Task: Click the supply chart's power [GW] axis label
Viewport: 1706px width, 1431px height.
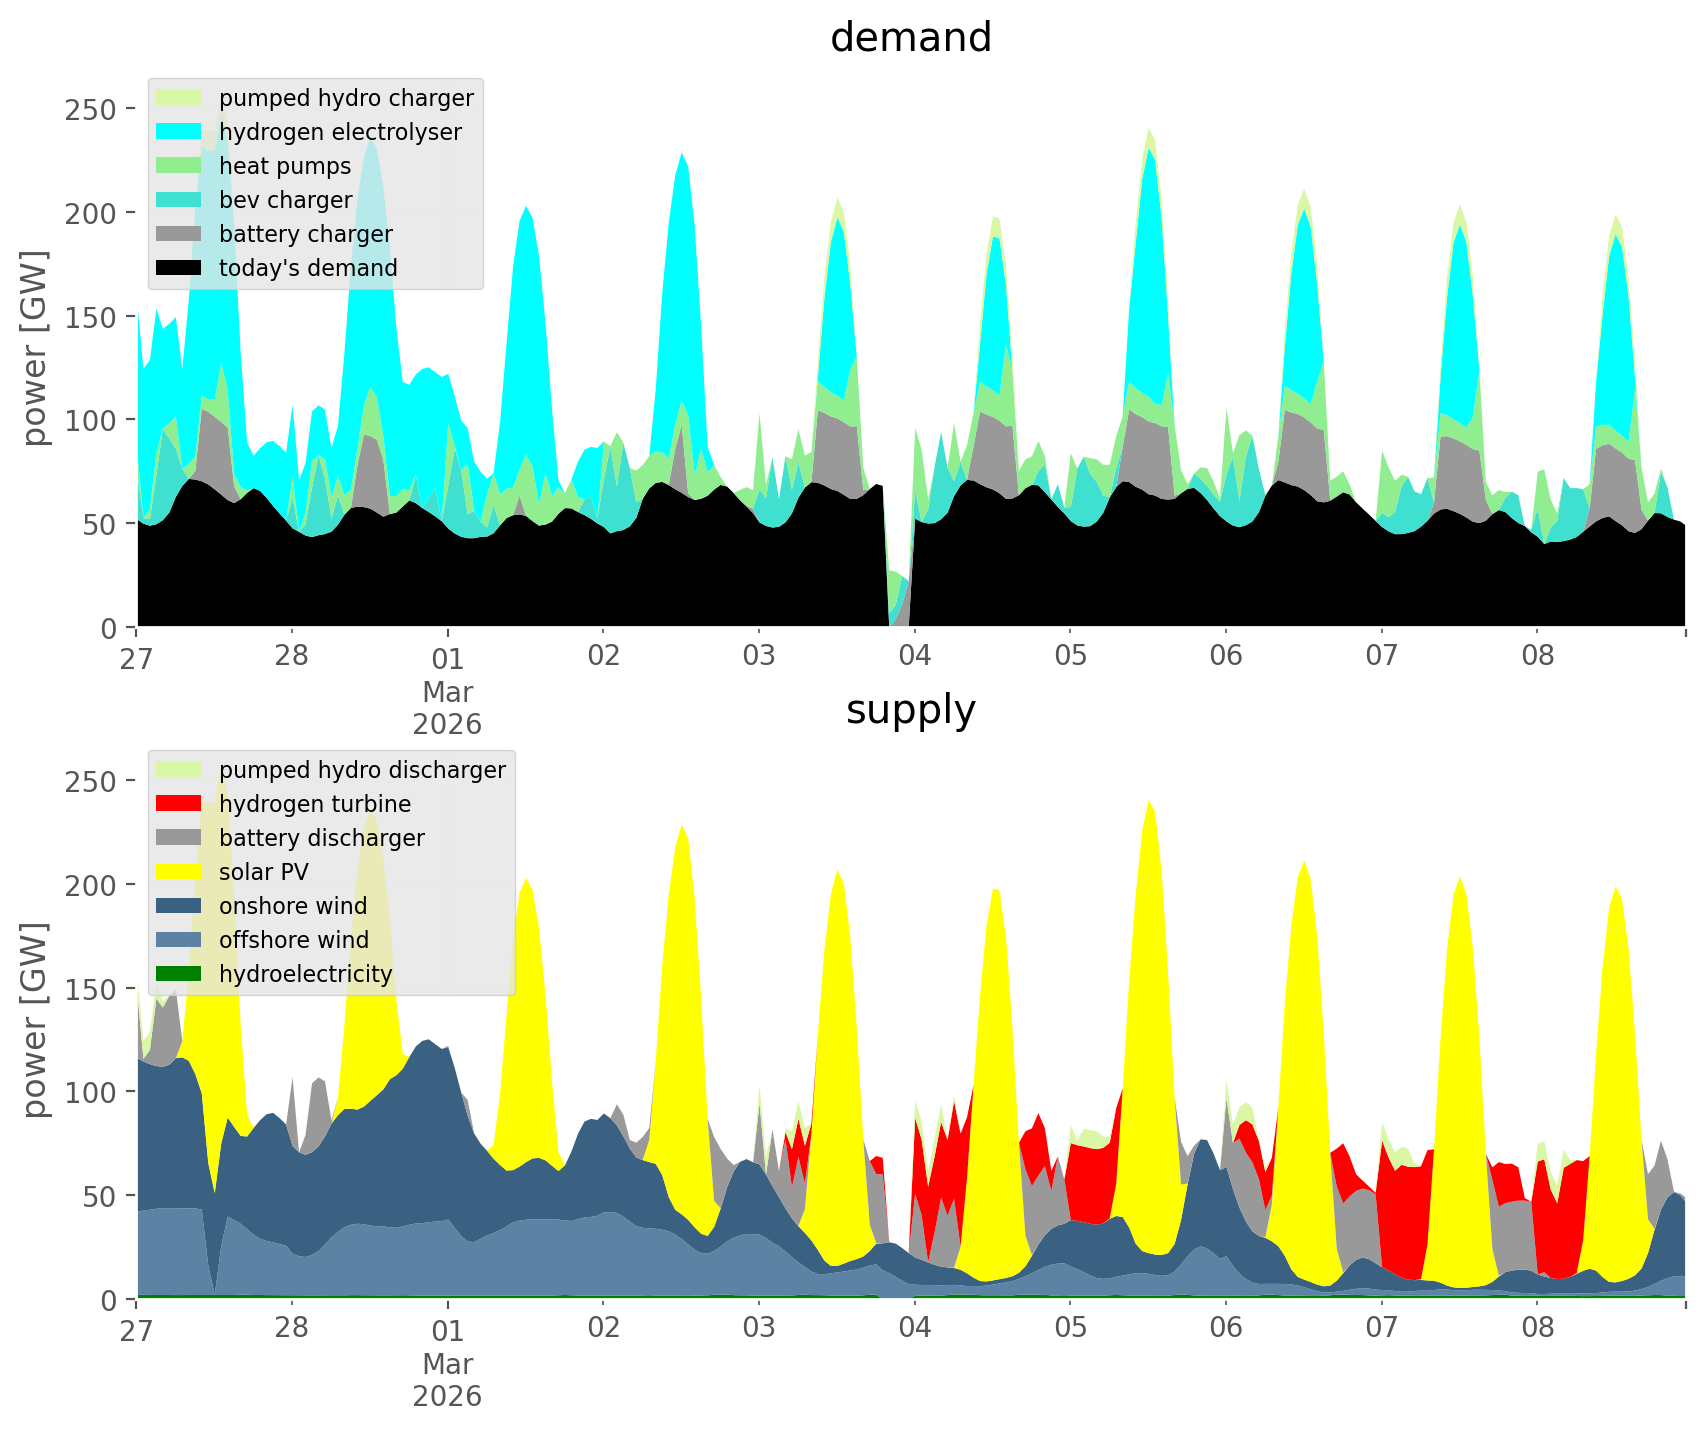Action: coord(35,1020)
